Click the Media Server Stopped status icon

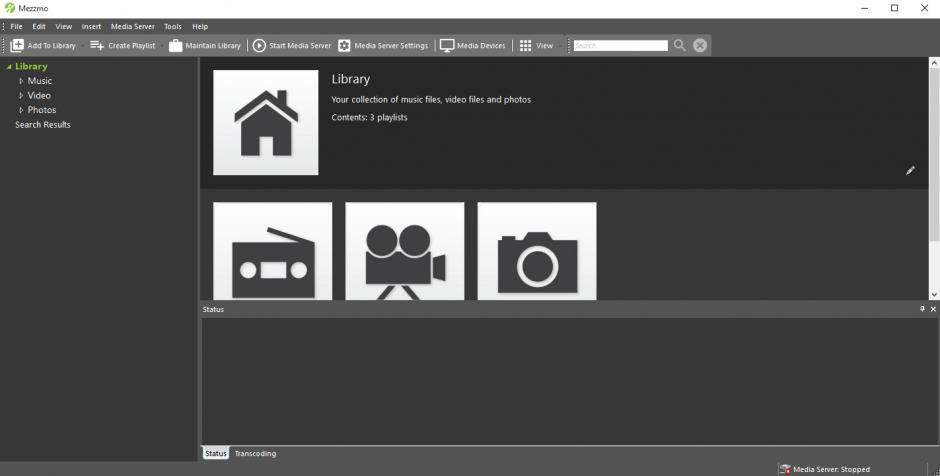784,469
